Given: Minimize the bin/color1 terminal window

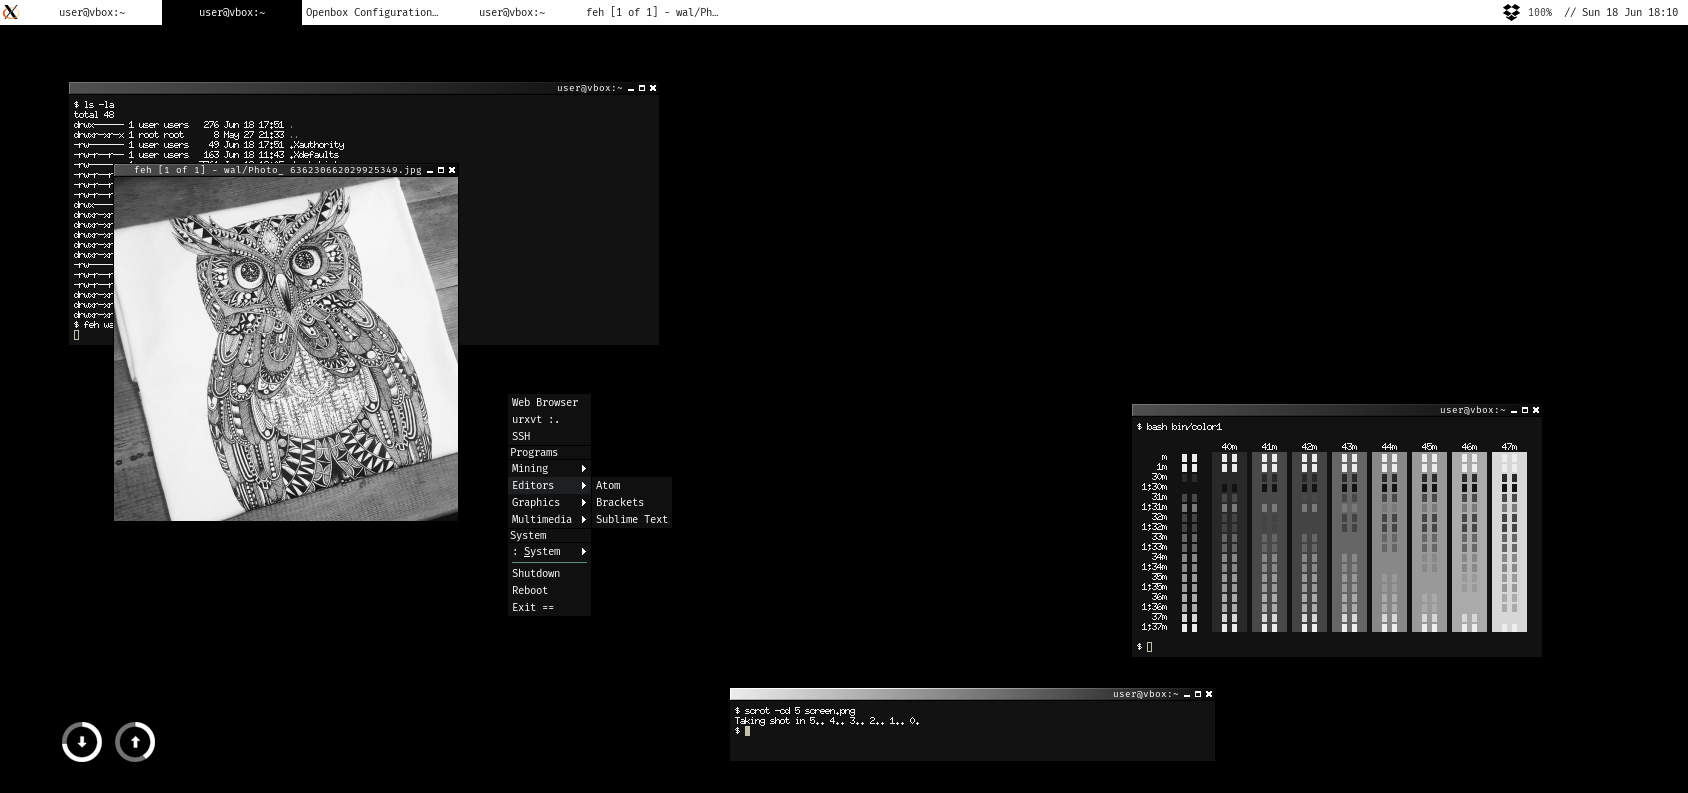Looking at the screenshot, I should point(1514,411).
